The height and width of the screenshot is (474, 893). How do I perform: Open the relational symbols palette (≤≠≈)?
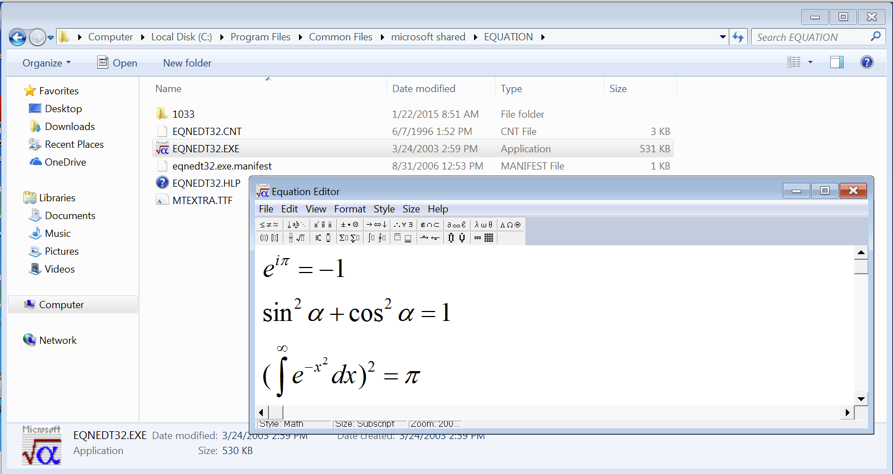(269, 224)
